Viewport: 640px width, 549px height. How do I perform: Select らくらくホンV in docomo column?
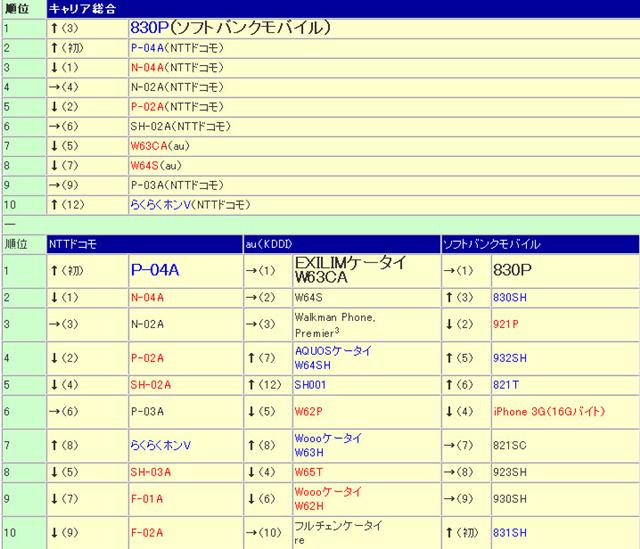click(x=161, y=445)
